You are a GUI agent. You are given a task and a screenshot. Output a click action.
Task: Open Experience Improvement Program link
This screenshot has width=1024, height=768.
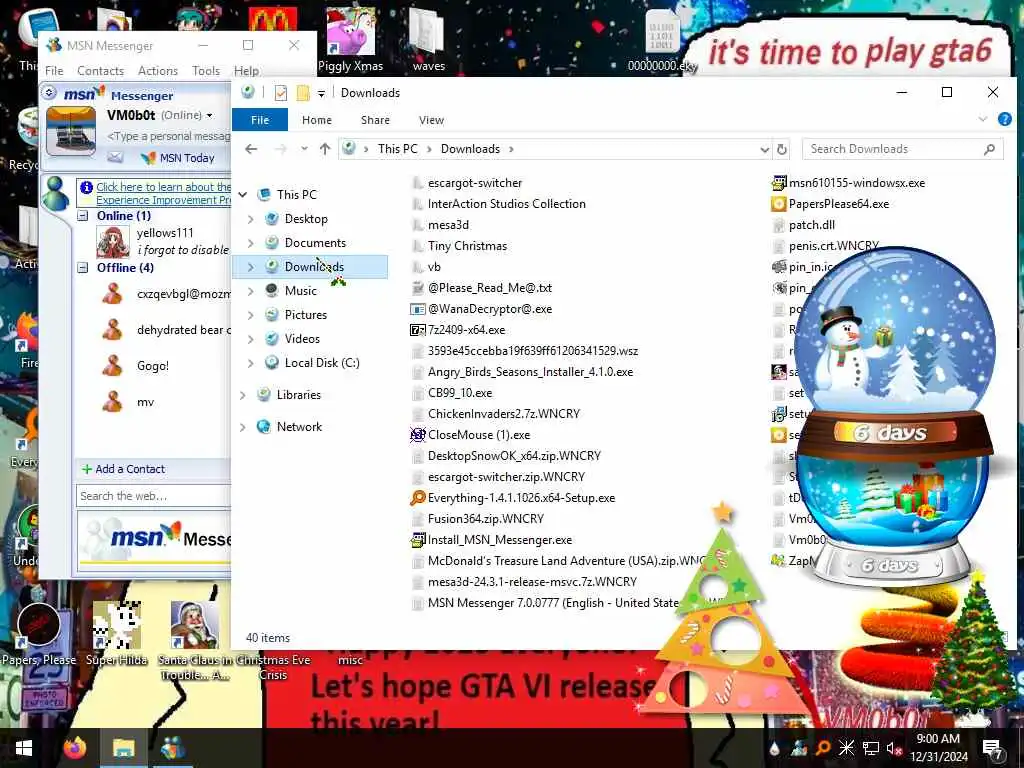point(163,193)
